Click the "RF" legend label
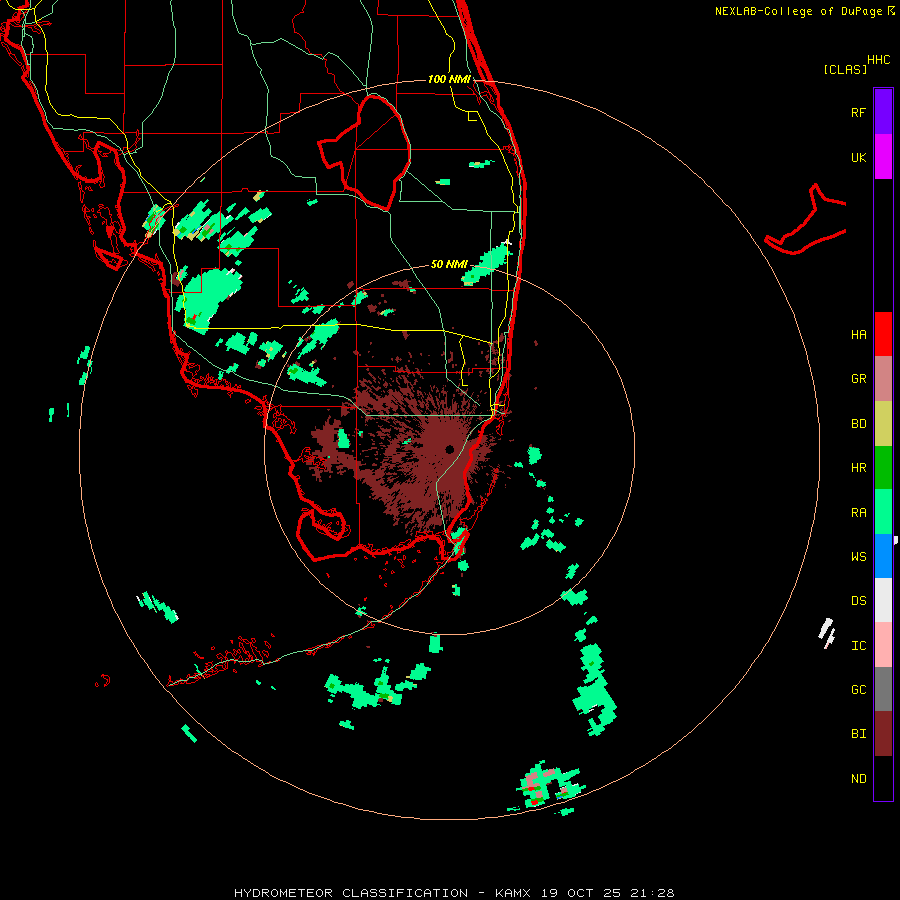Screen dimensions: 900x900 pyautogui.click(x=858, y=113)
